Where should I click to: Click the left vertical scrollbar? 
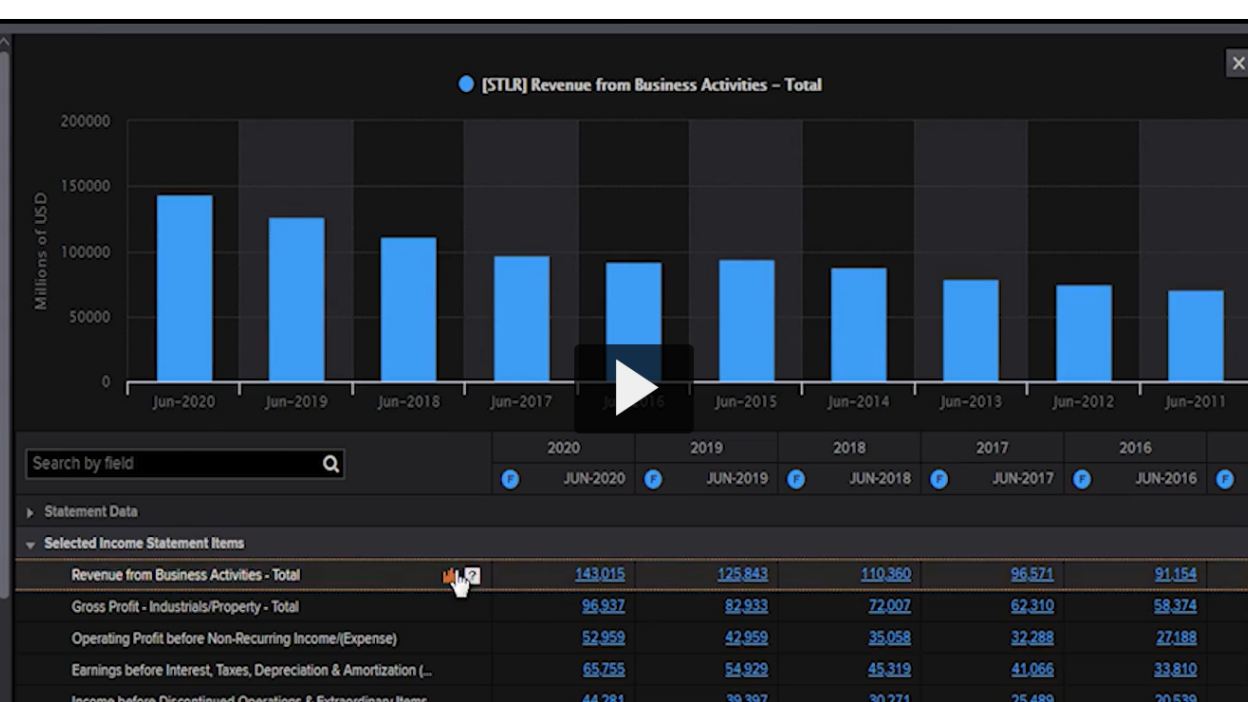[x=5, y=320]
